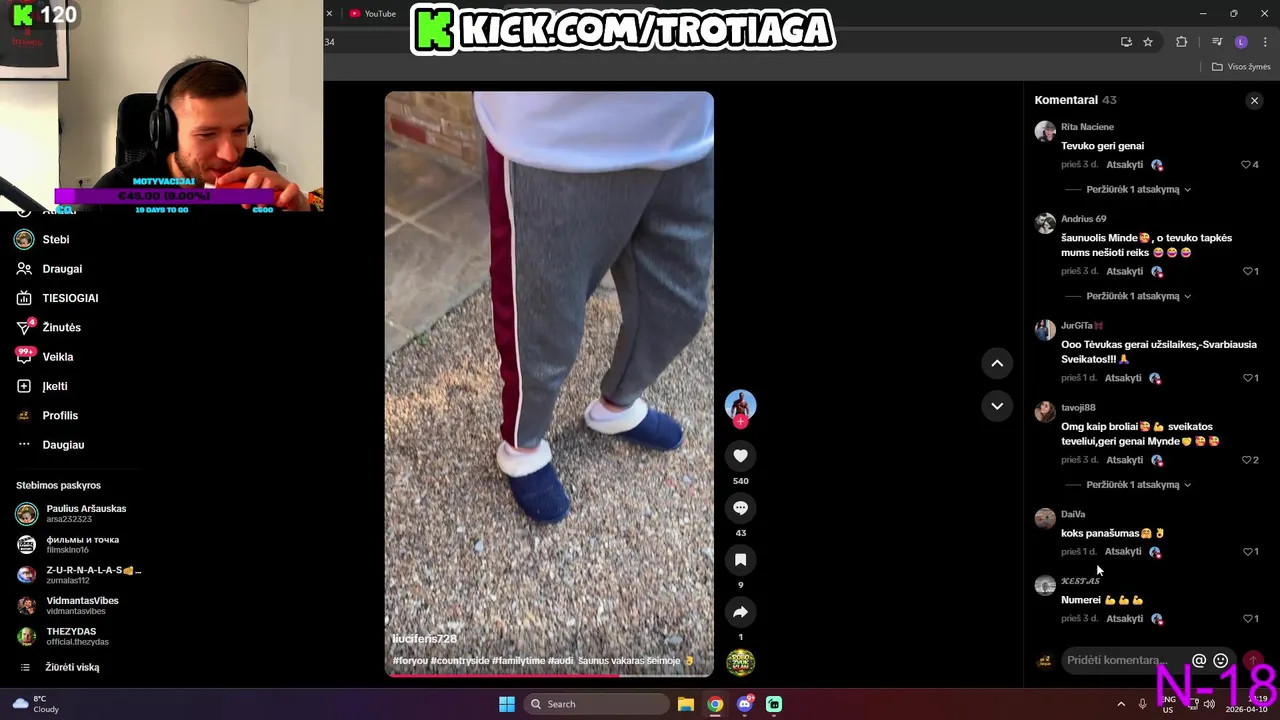Like DaiVa's comment

pyautogui.click(x=1249, y=552)
